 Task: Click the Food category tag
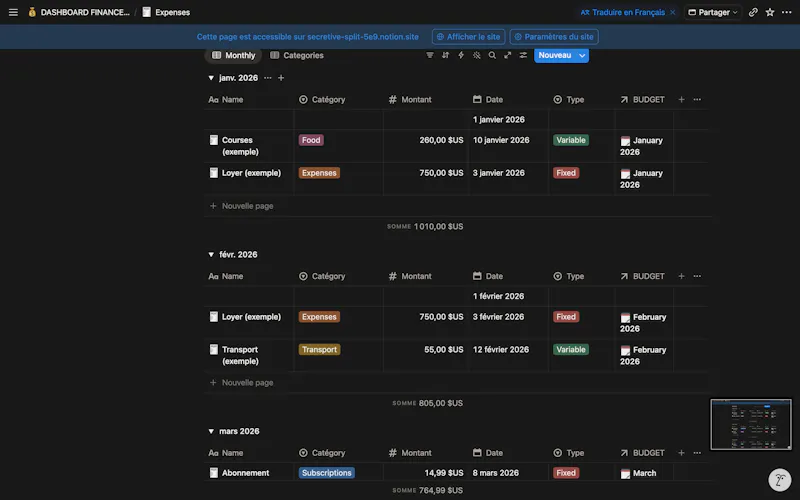311,140
